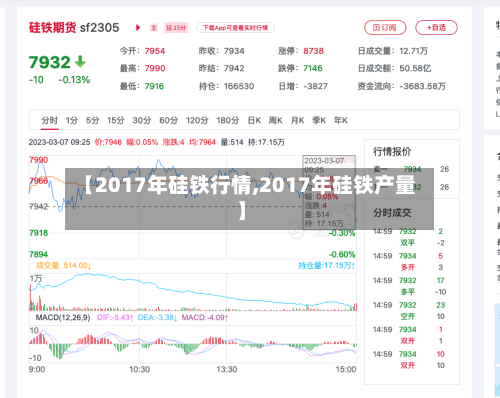Select the 分时 chart tab

click(50, 120)
